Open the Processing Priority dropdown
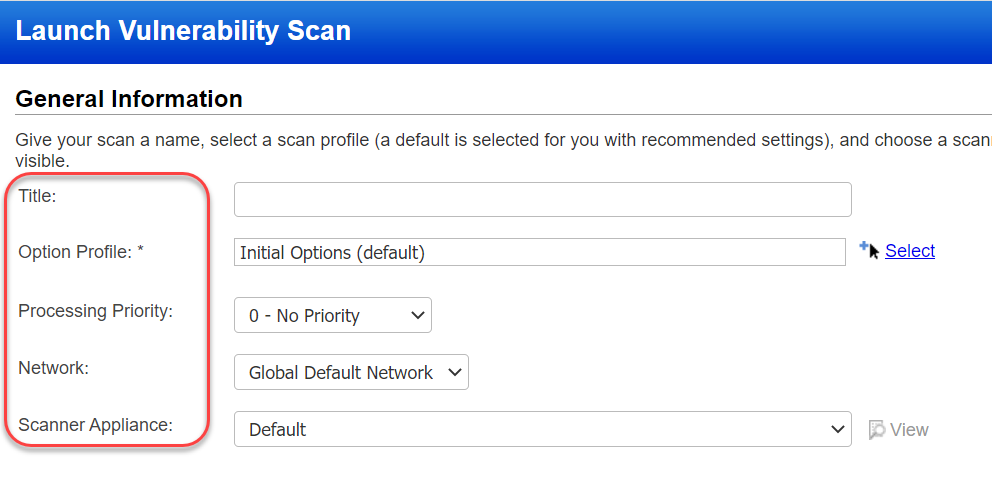992x487 pixels. (332, 316)
